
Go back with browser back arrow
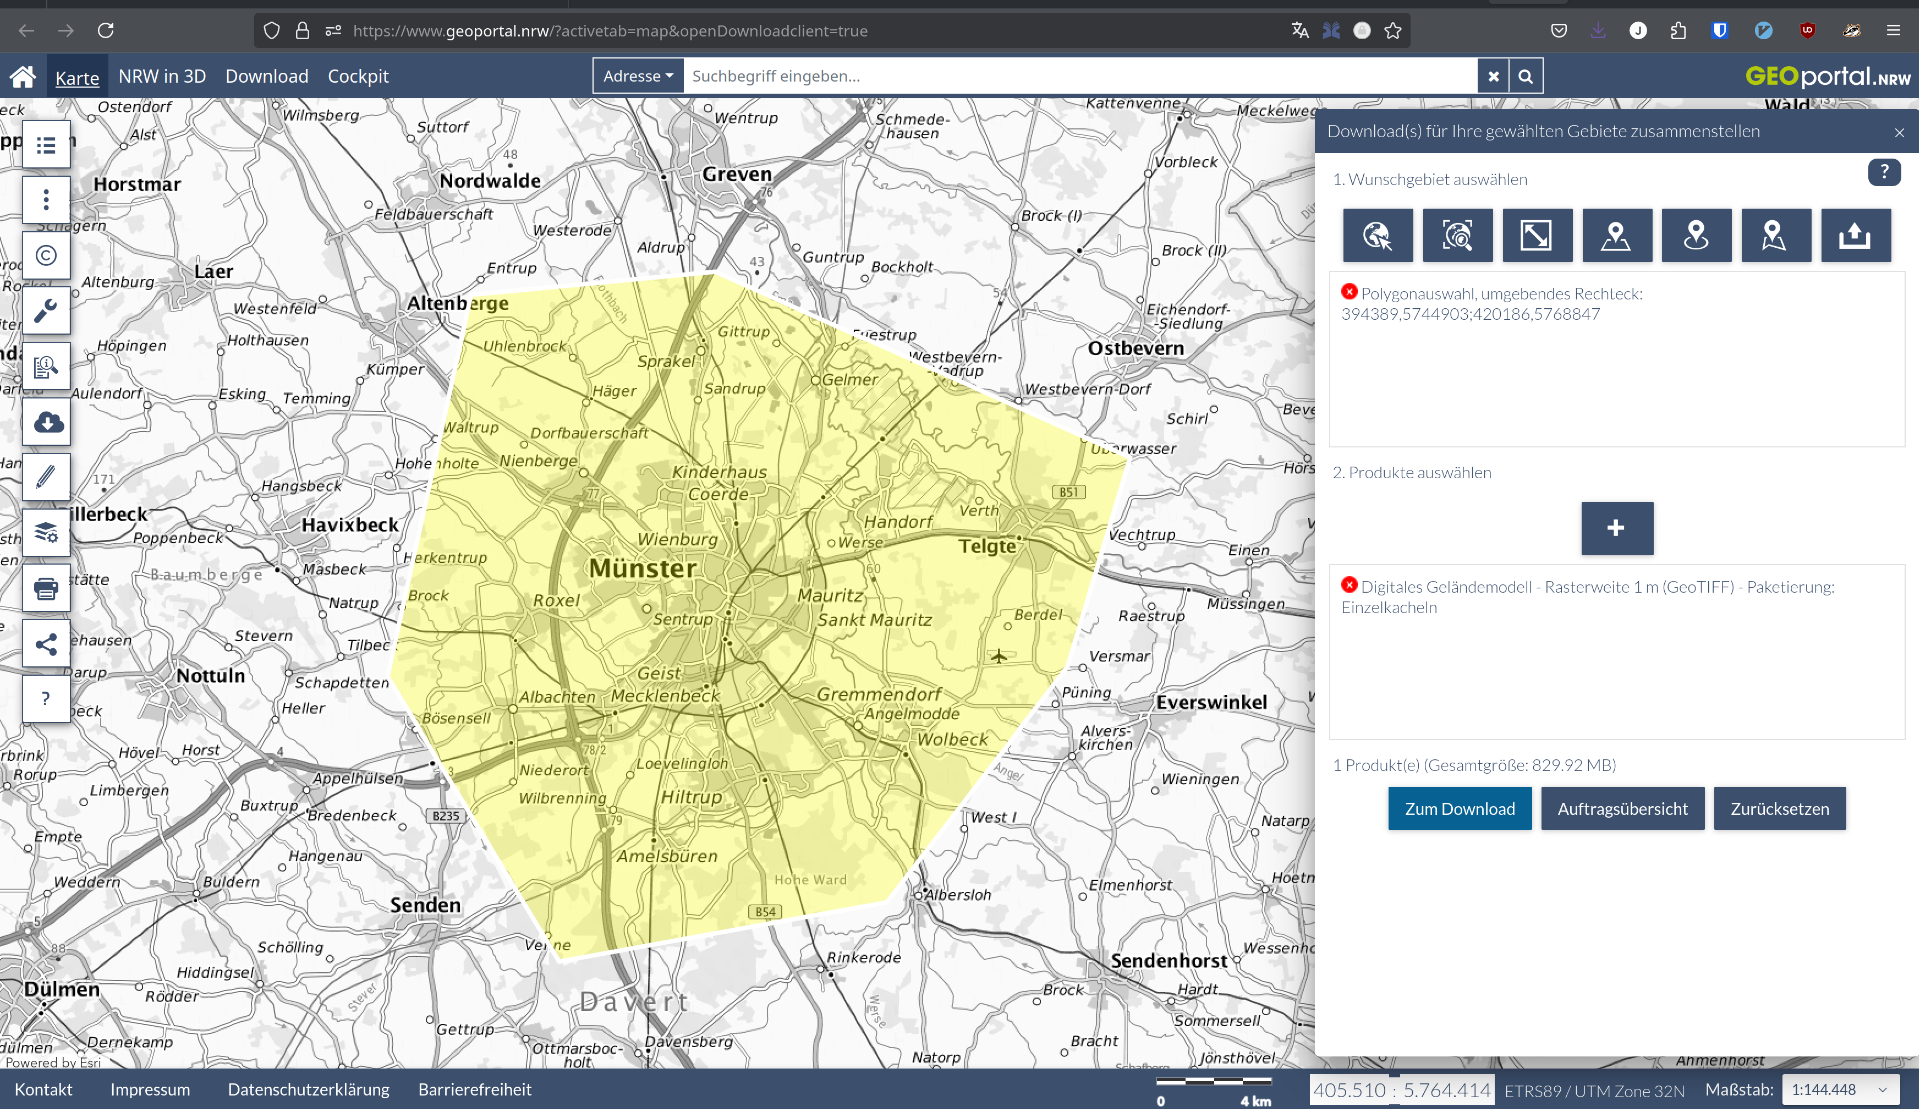26,30
